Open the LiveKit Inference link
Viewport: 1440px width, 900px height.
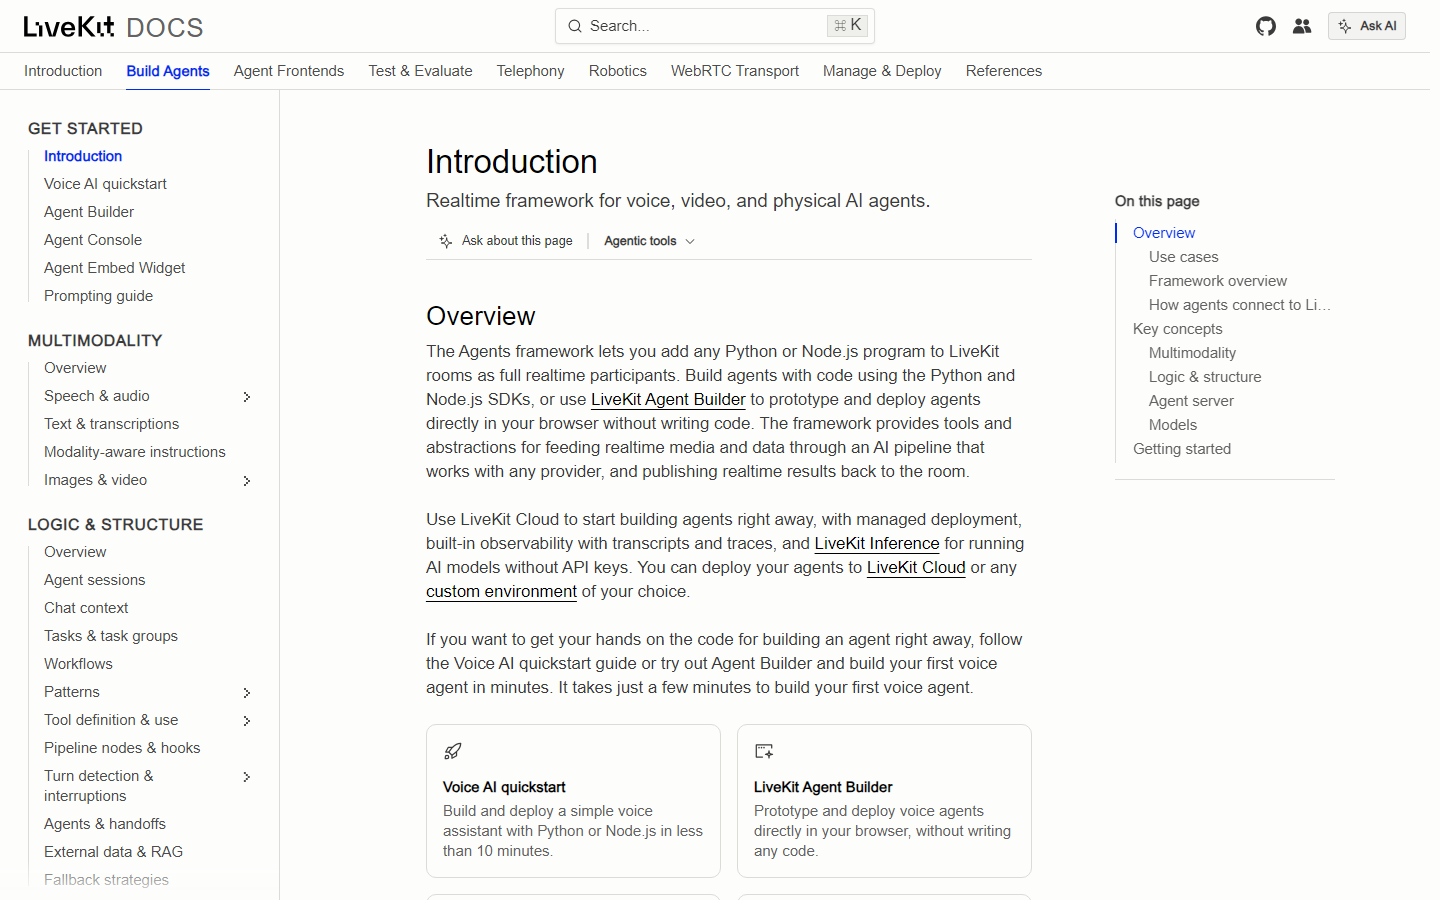(x=877, y=543)
